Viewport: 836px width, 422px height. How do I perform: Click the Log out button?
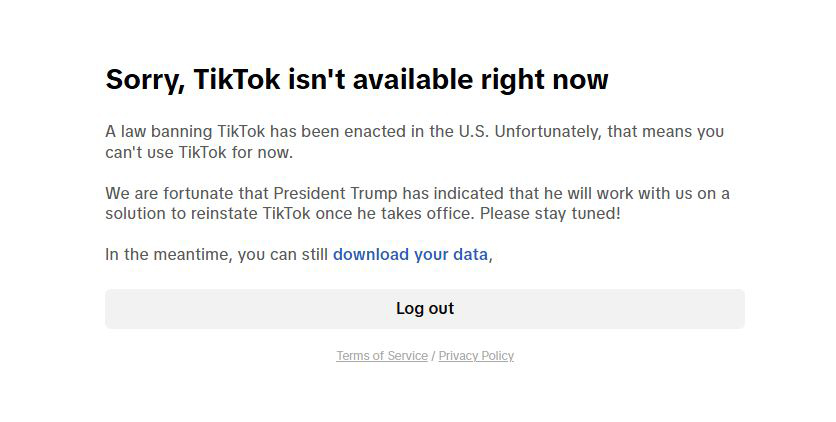coord(424,309)
